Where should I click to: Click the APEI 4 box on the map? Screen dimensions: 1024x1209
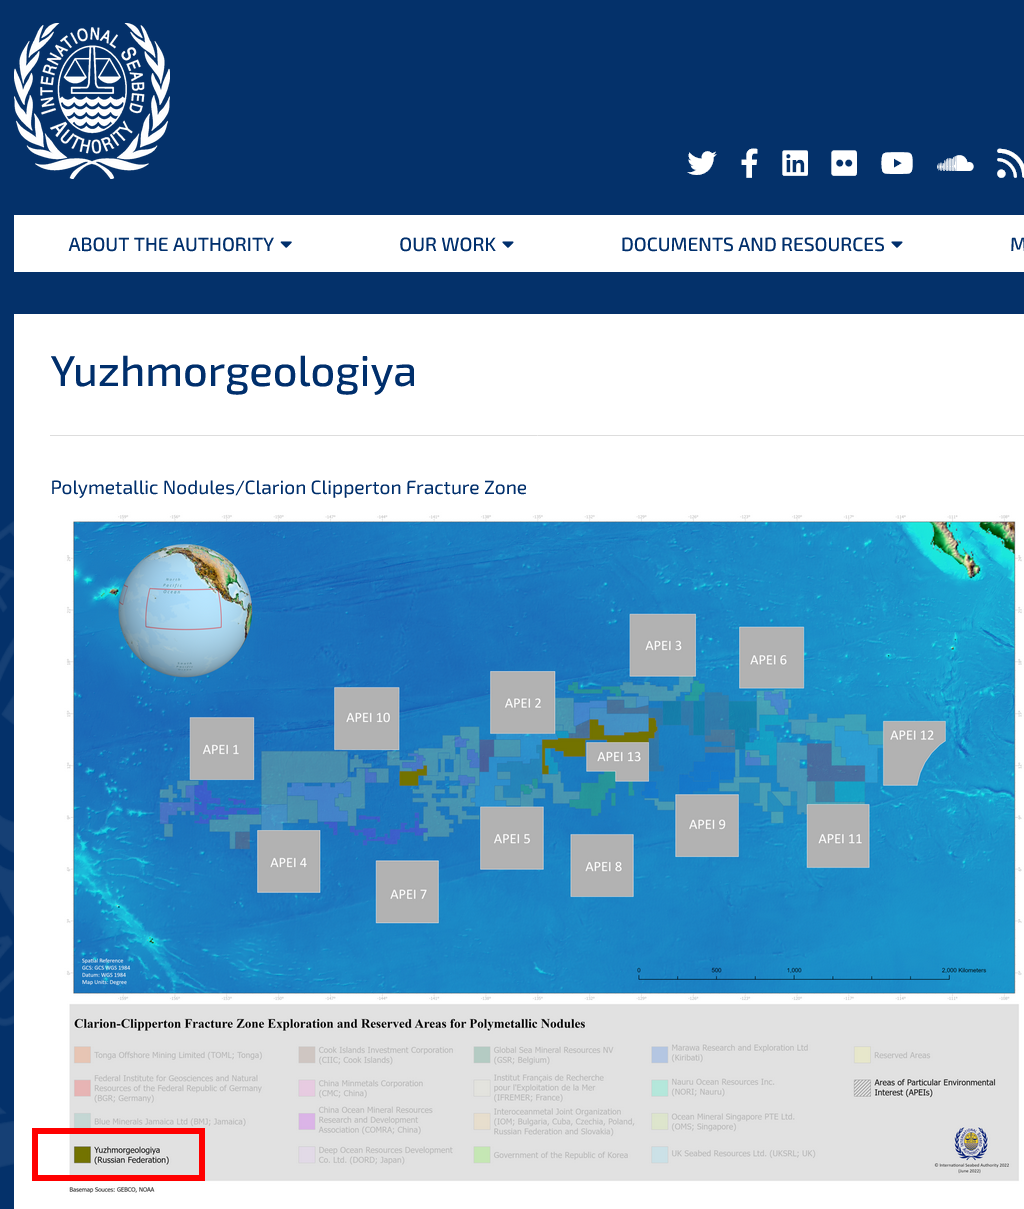click(x=289, y=862)
